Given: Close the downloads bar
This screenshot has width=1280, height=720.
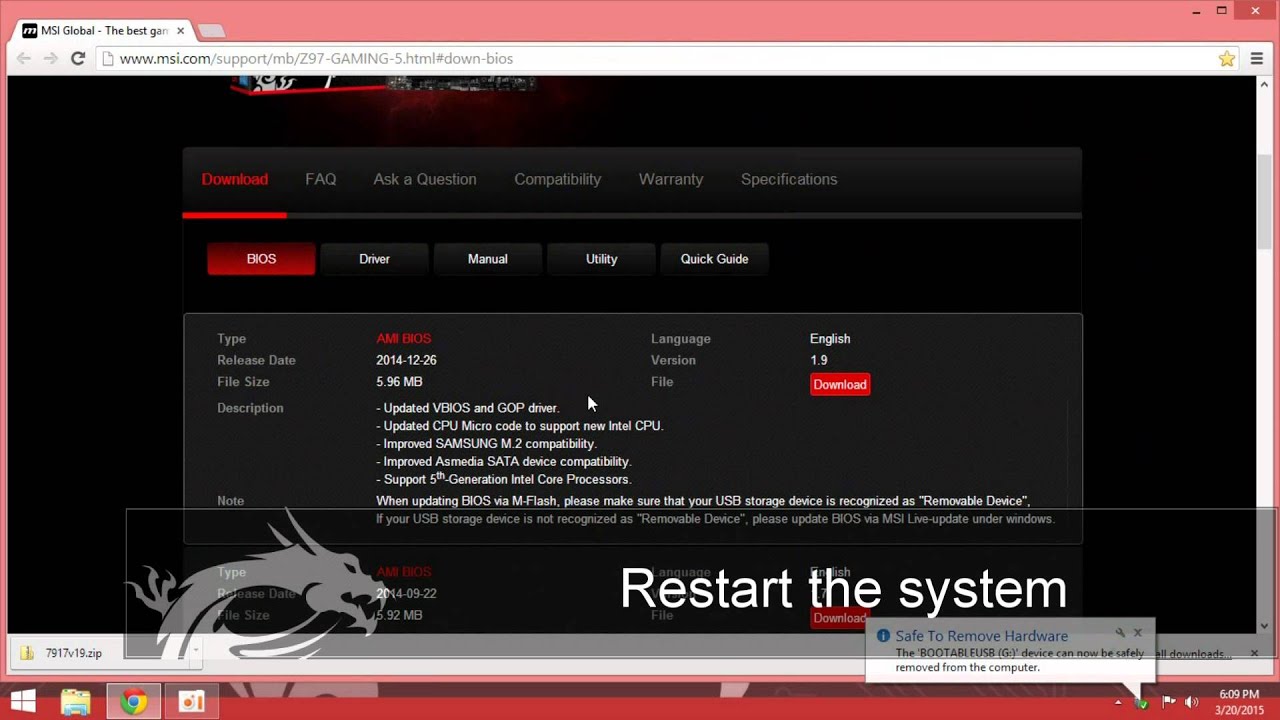Looking at the screenshot, I should pyautogui.click(x=1254, y=653).
